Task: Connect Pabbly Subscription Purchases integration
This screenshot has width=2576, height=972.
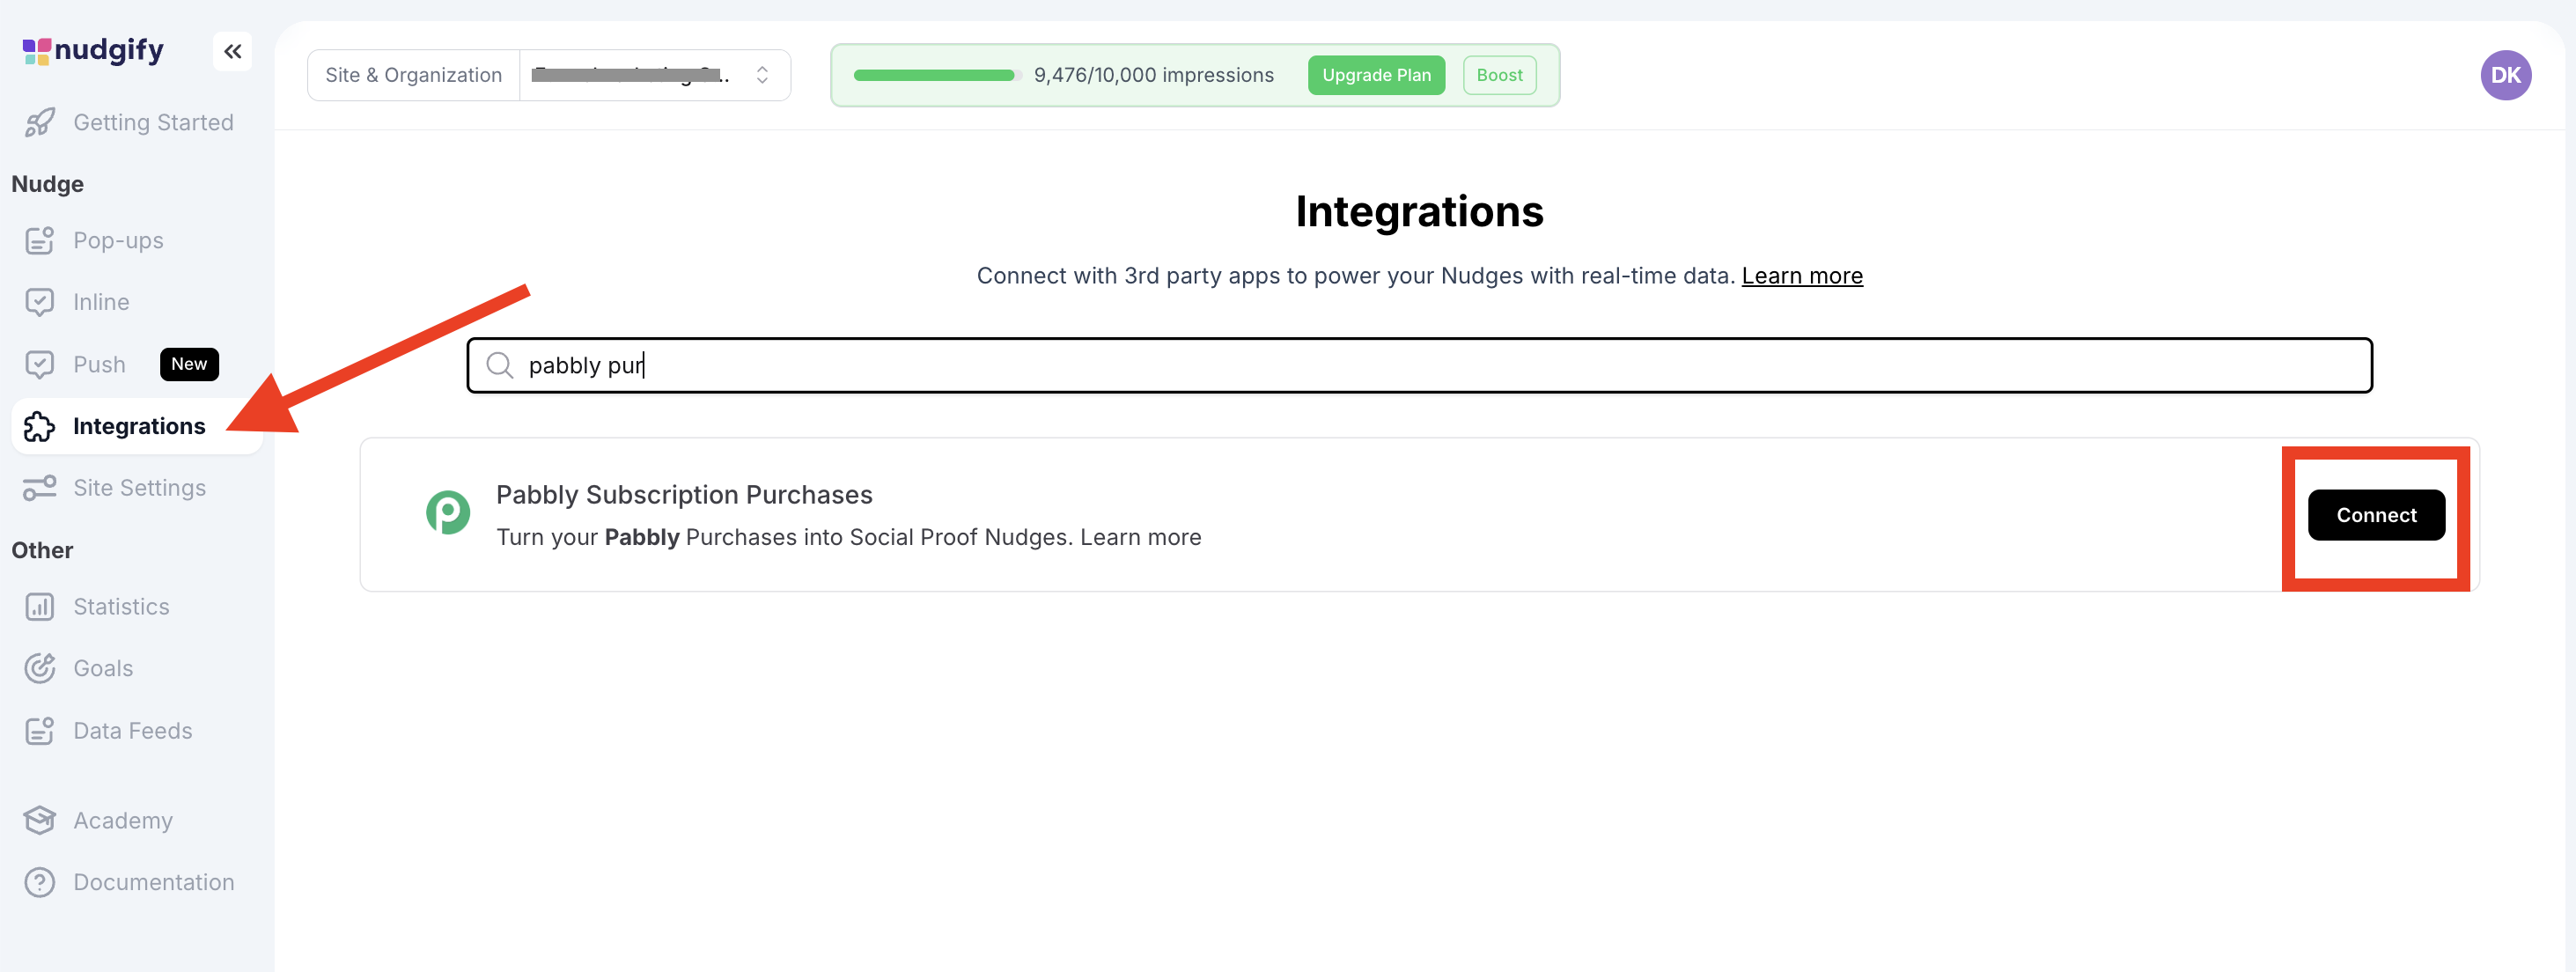Action: pos(2375,515)
